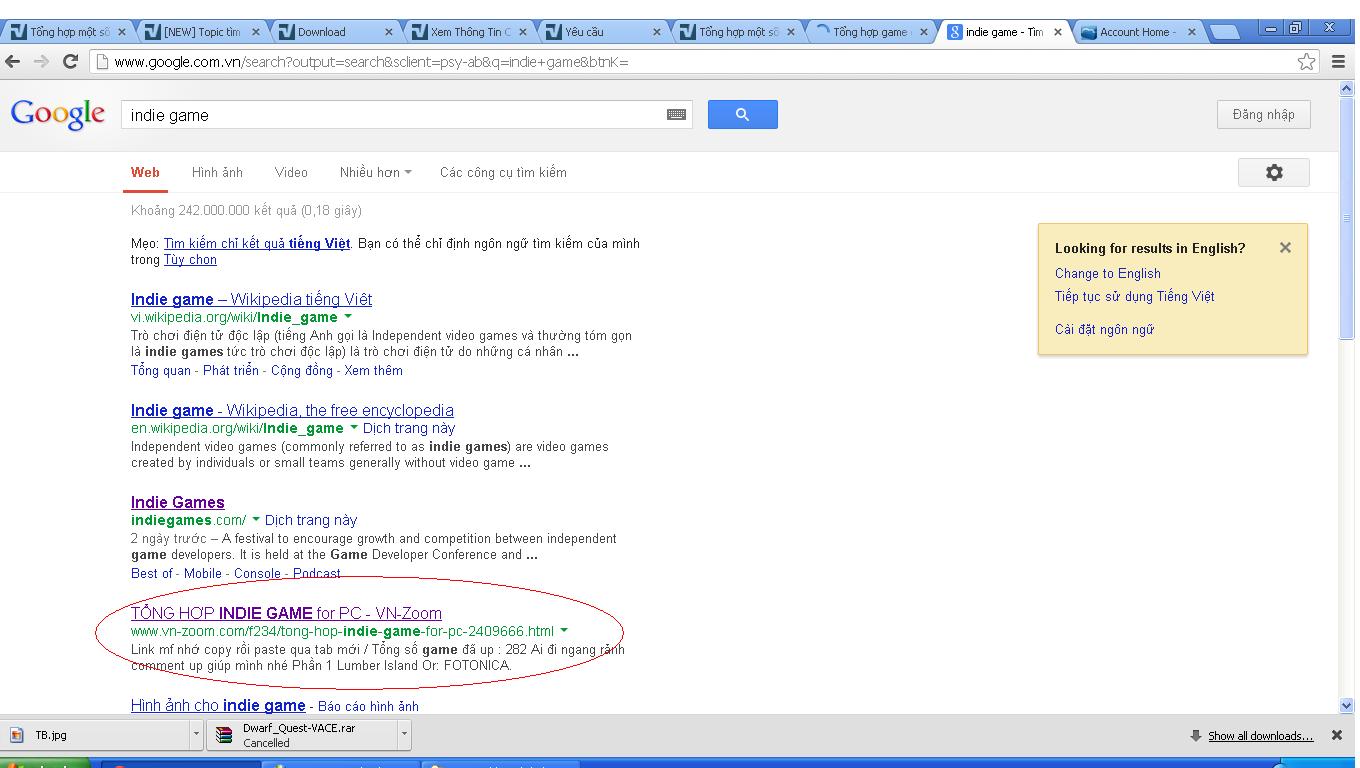
Task: Click "Báo cáo hình ảnh" link
Action: point(368,706)
